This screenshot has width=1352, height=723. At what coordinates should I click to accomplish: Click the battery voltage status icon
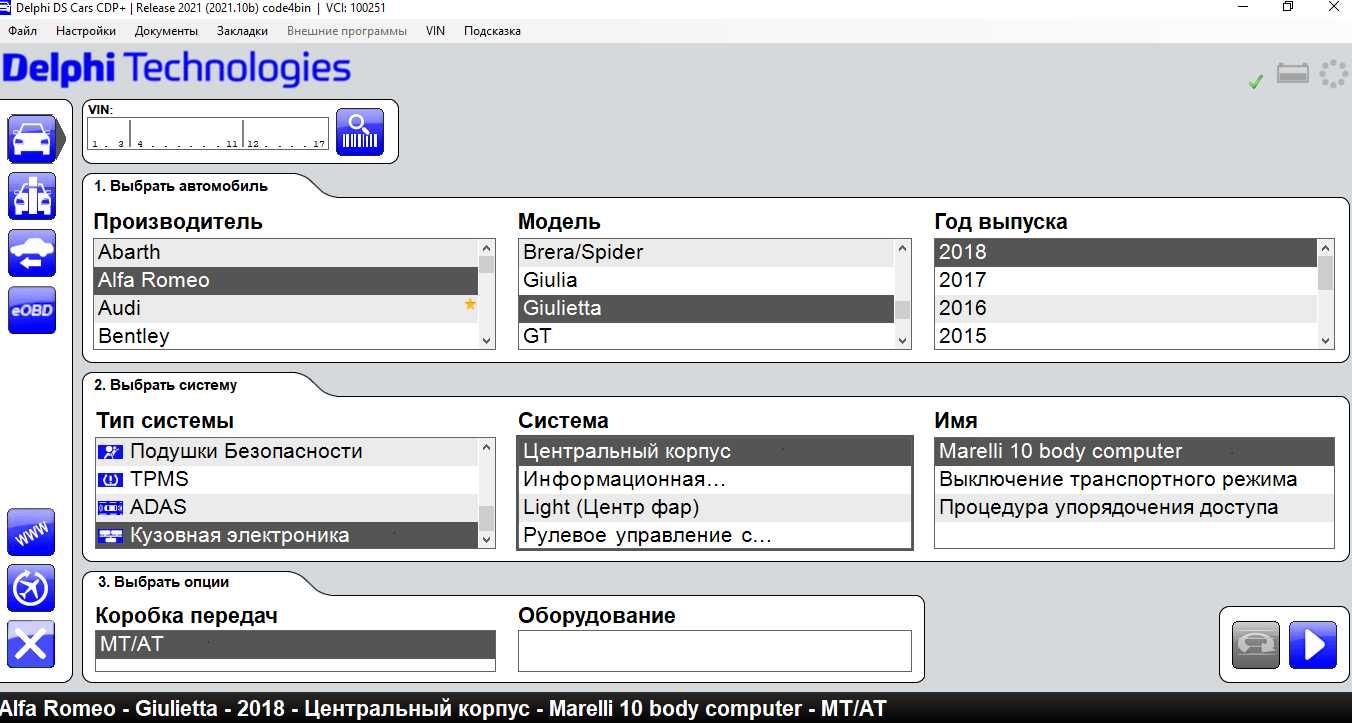tap(1293, 75)
